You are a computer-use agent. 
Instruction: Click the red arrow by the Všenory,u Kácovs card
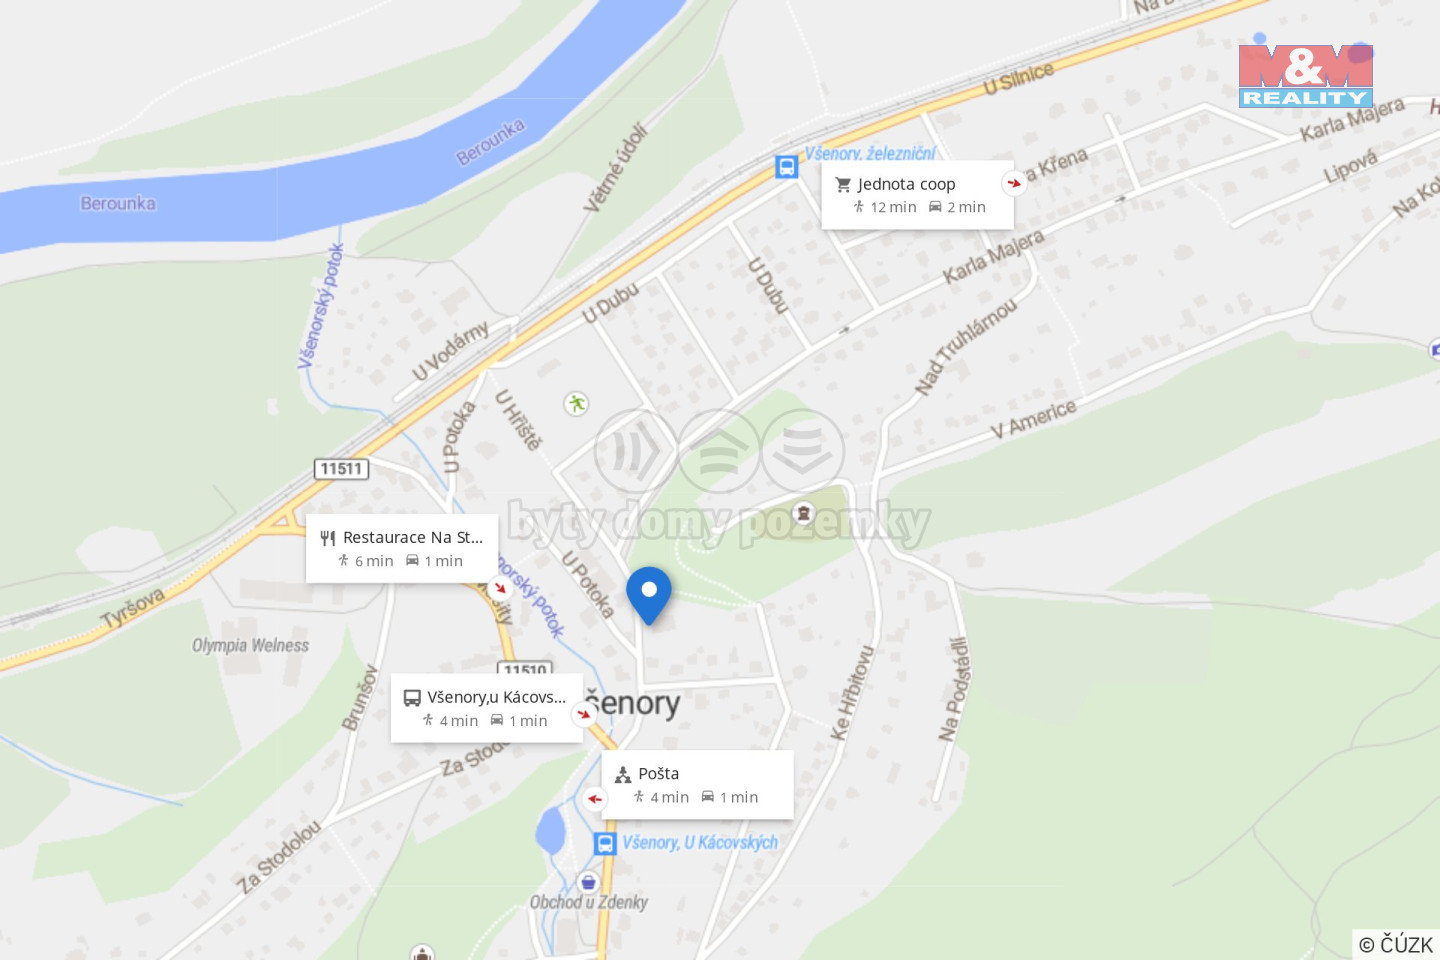coord(584,714)
